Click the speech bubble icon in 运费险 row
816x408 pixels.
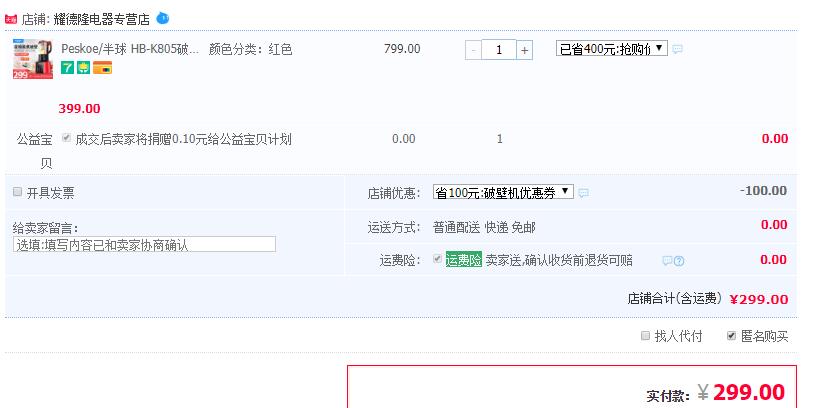(667, 261)
